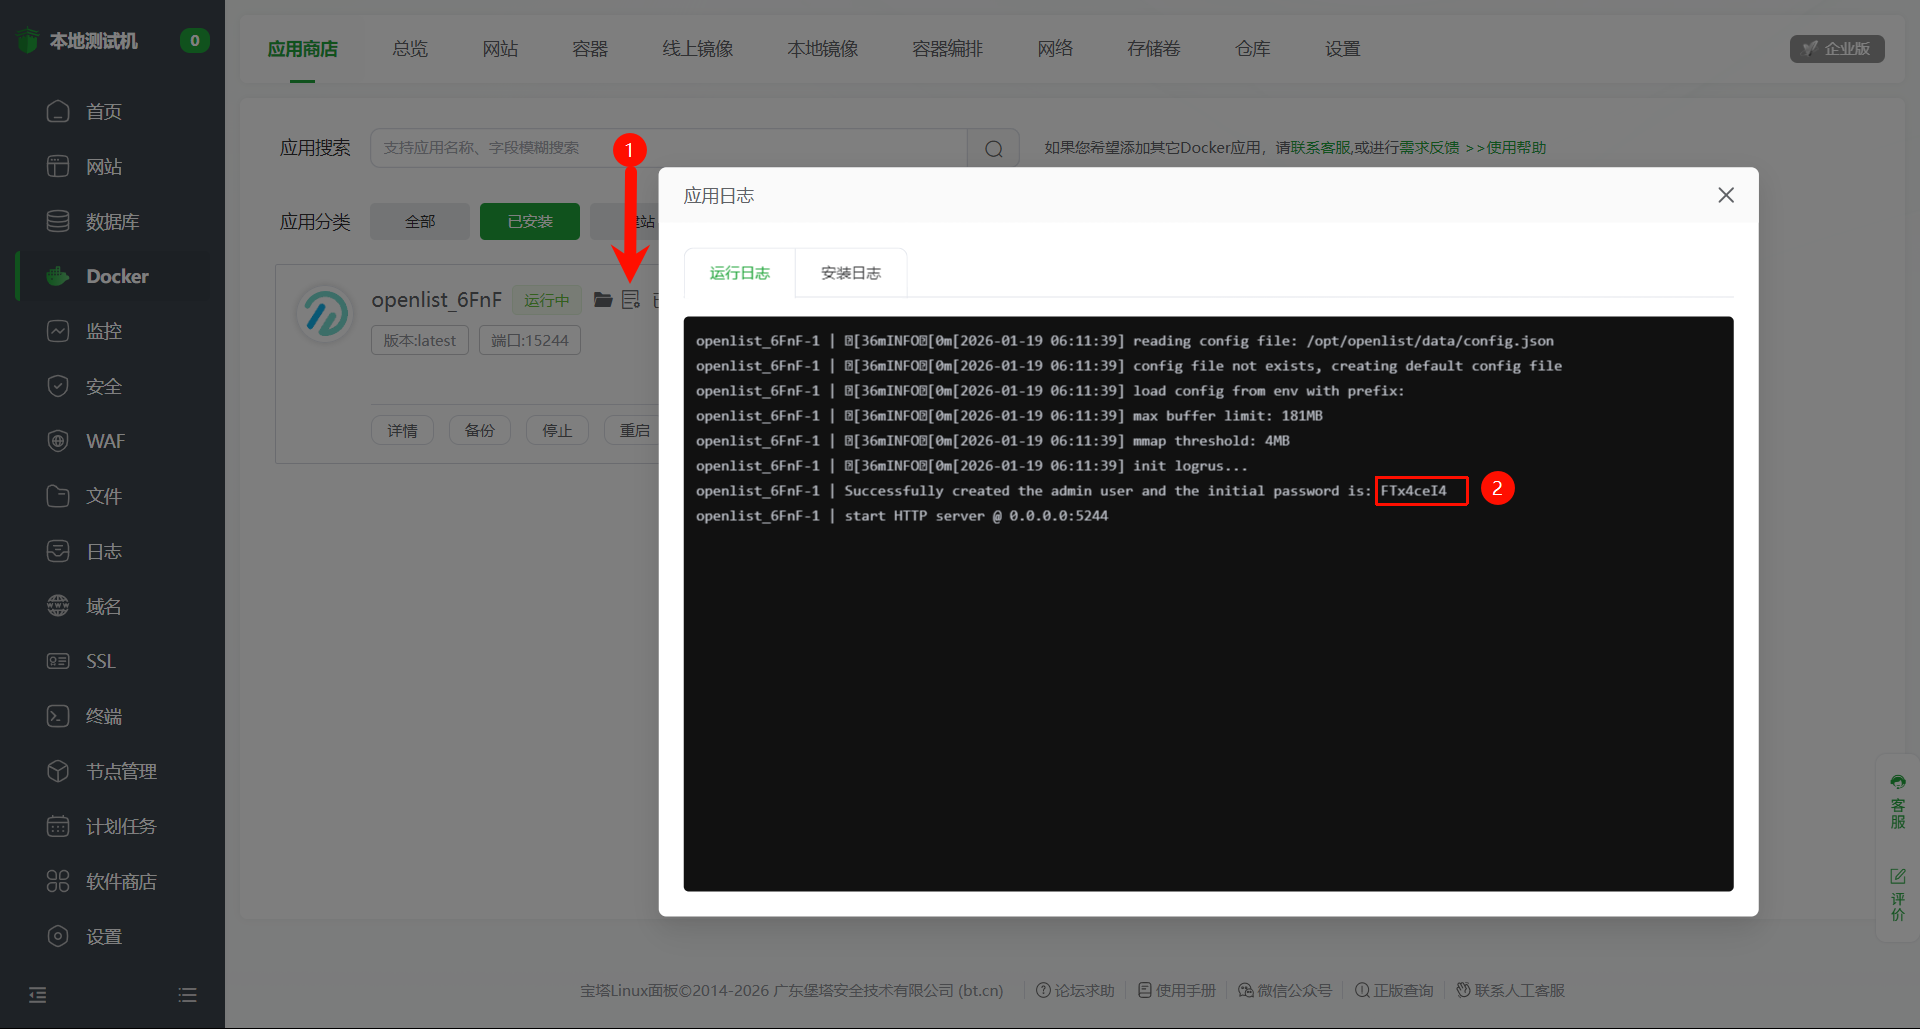
Task: Filter apps by 已安装
Action: [529, 222]
